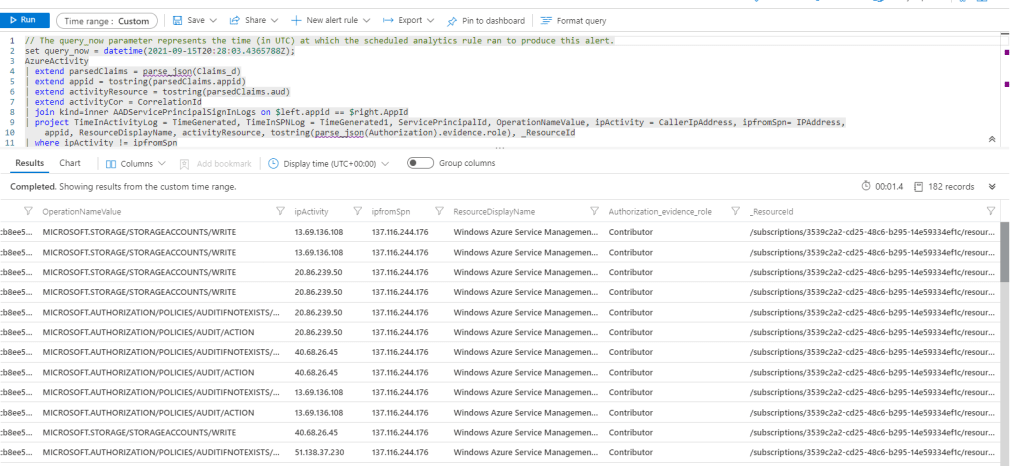Open the Time range Custom picker
1022x466 pixels.
(x=106, y=20)
